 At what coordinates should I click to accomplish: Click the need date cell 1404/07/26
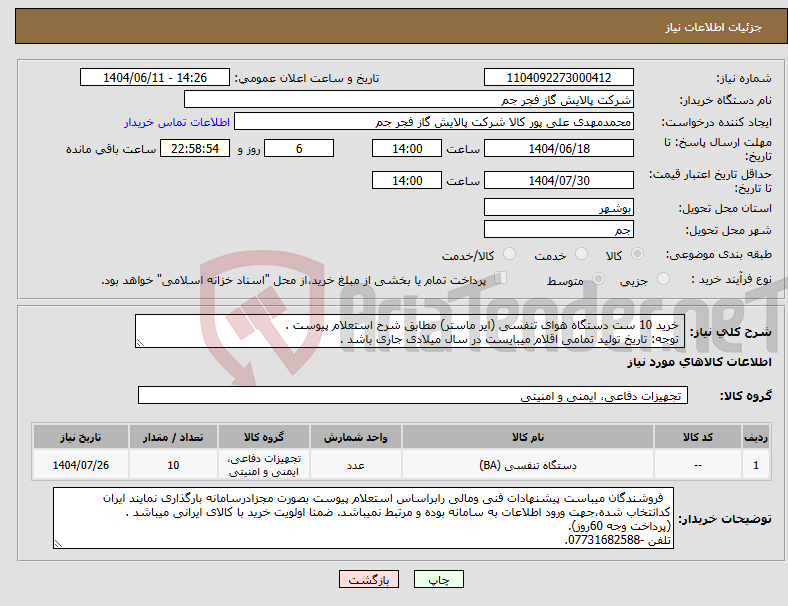(80, 465)
